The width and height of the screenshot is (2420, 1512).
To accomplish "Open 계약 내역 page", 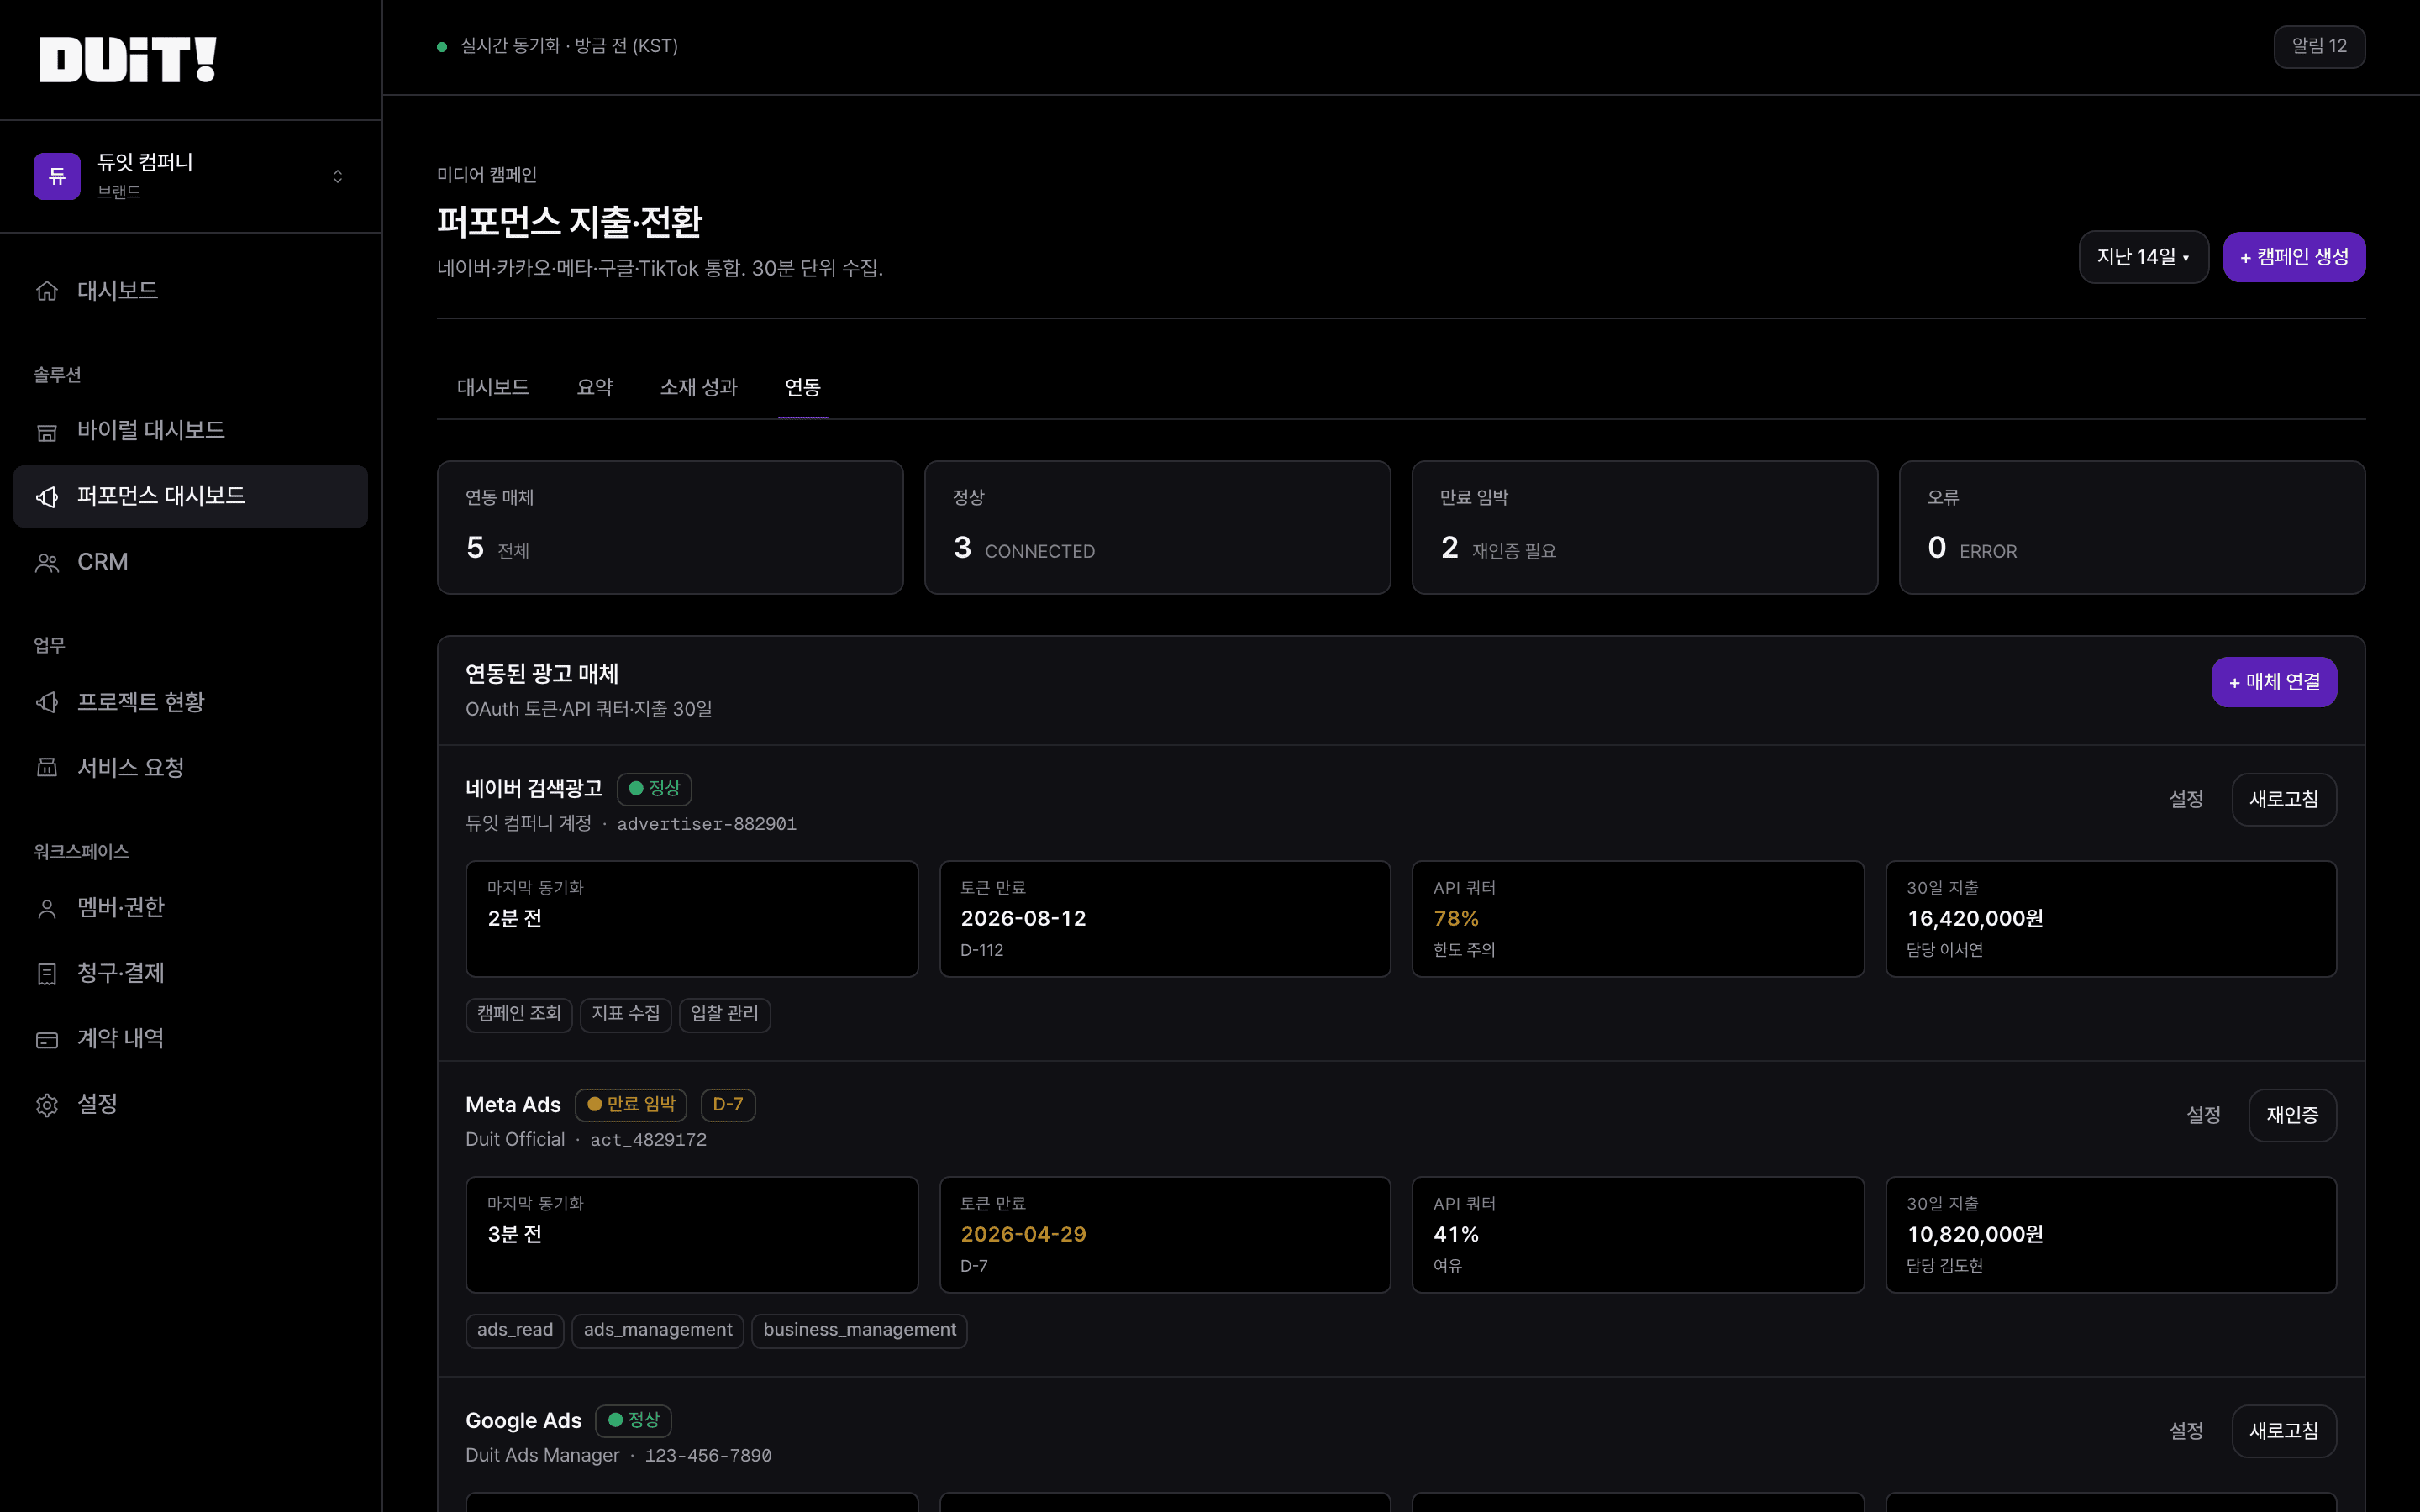I will click(191, 1039).
